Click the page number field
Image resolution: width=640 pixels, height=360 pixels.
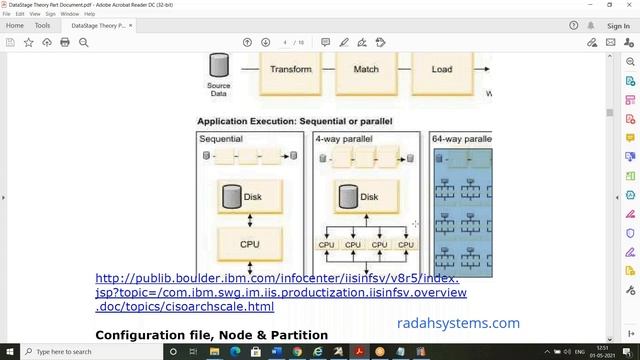285,42
